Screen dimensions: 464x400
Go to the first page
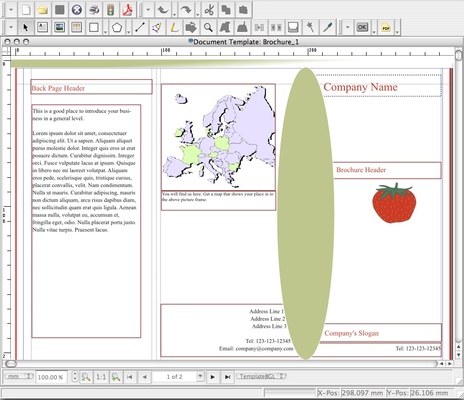[130, 377]
